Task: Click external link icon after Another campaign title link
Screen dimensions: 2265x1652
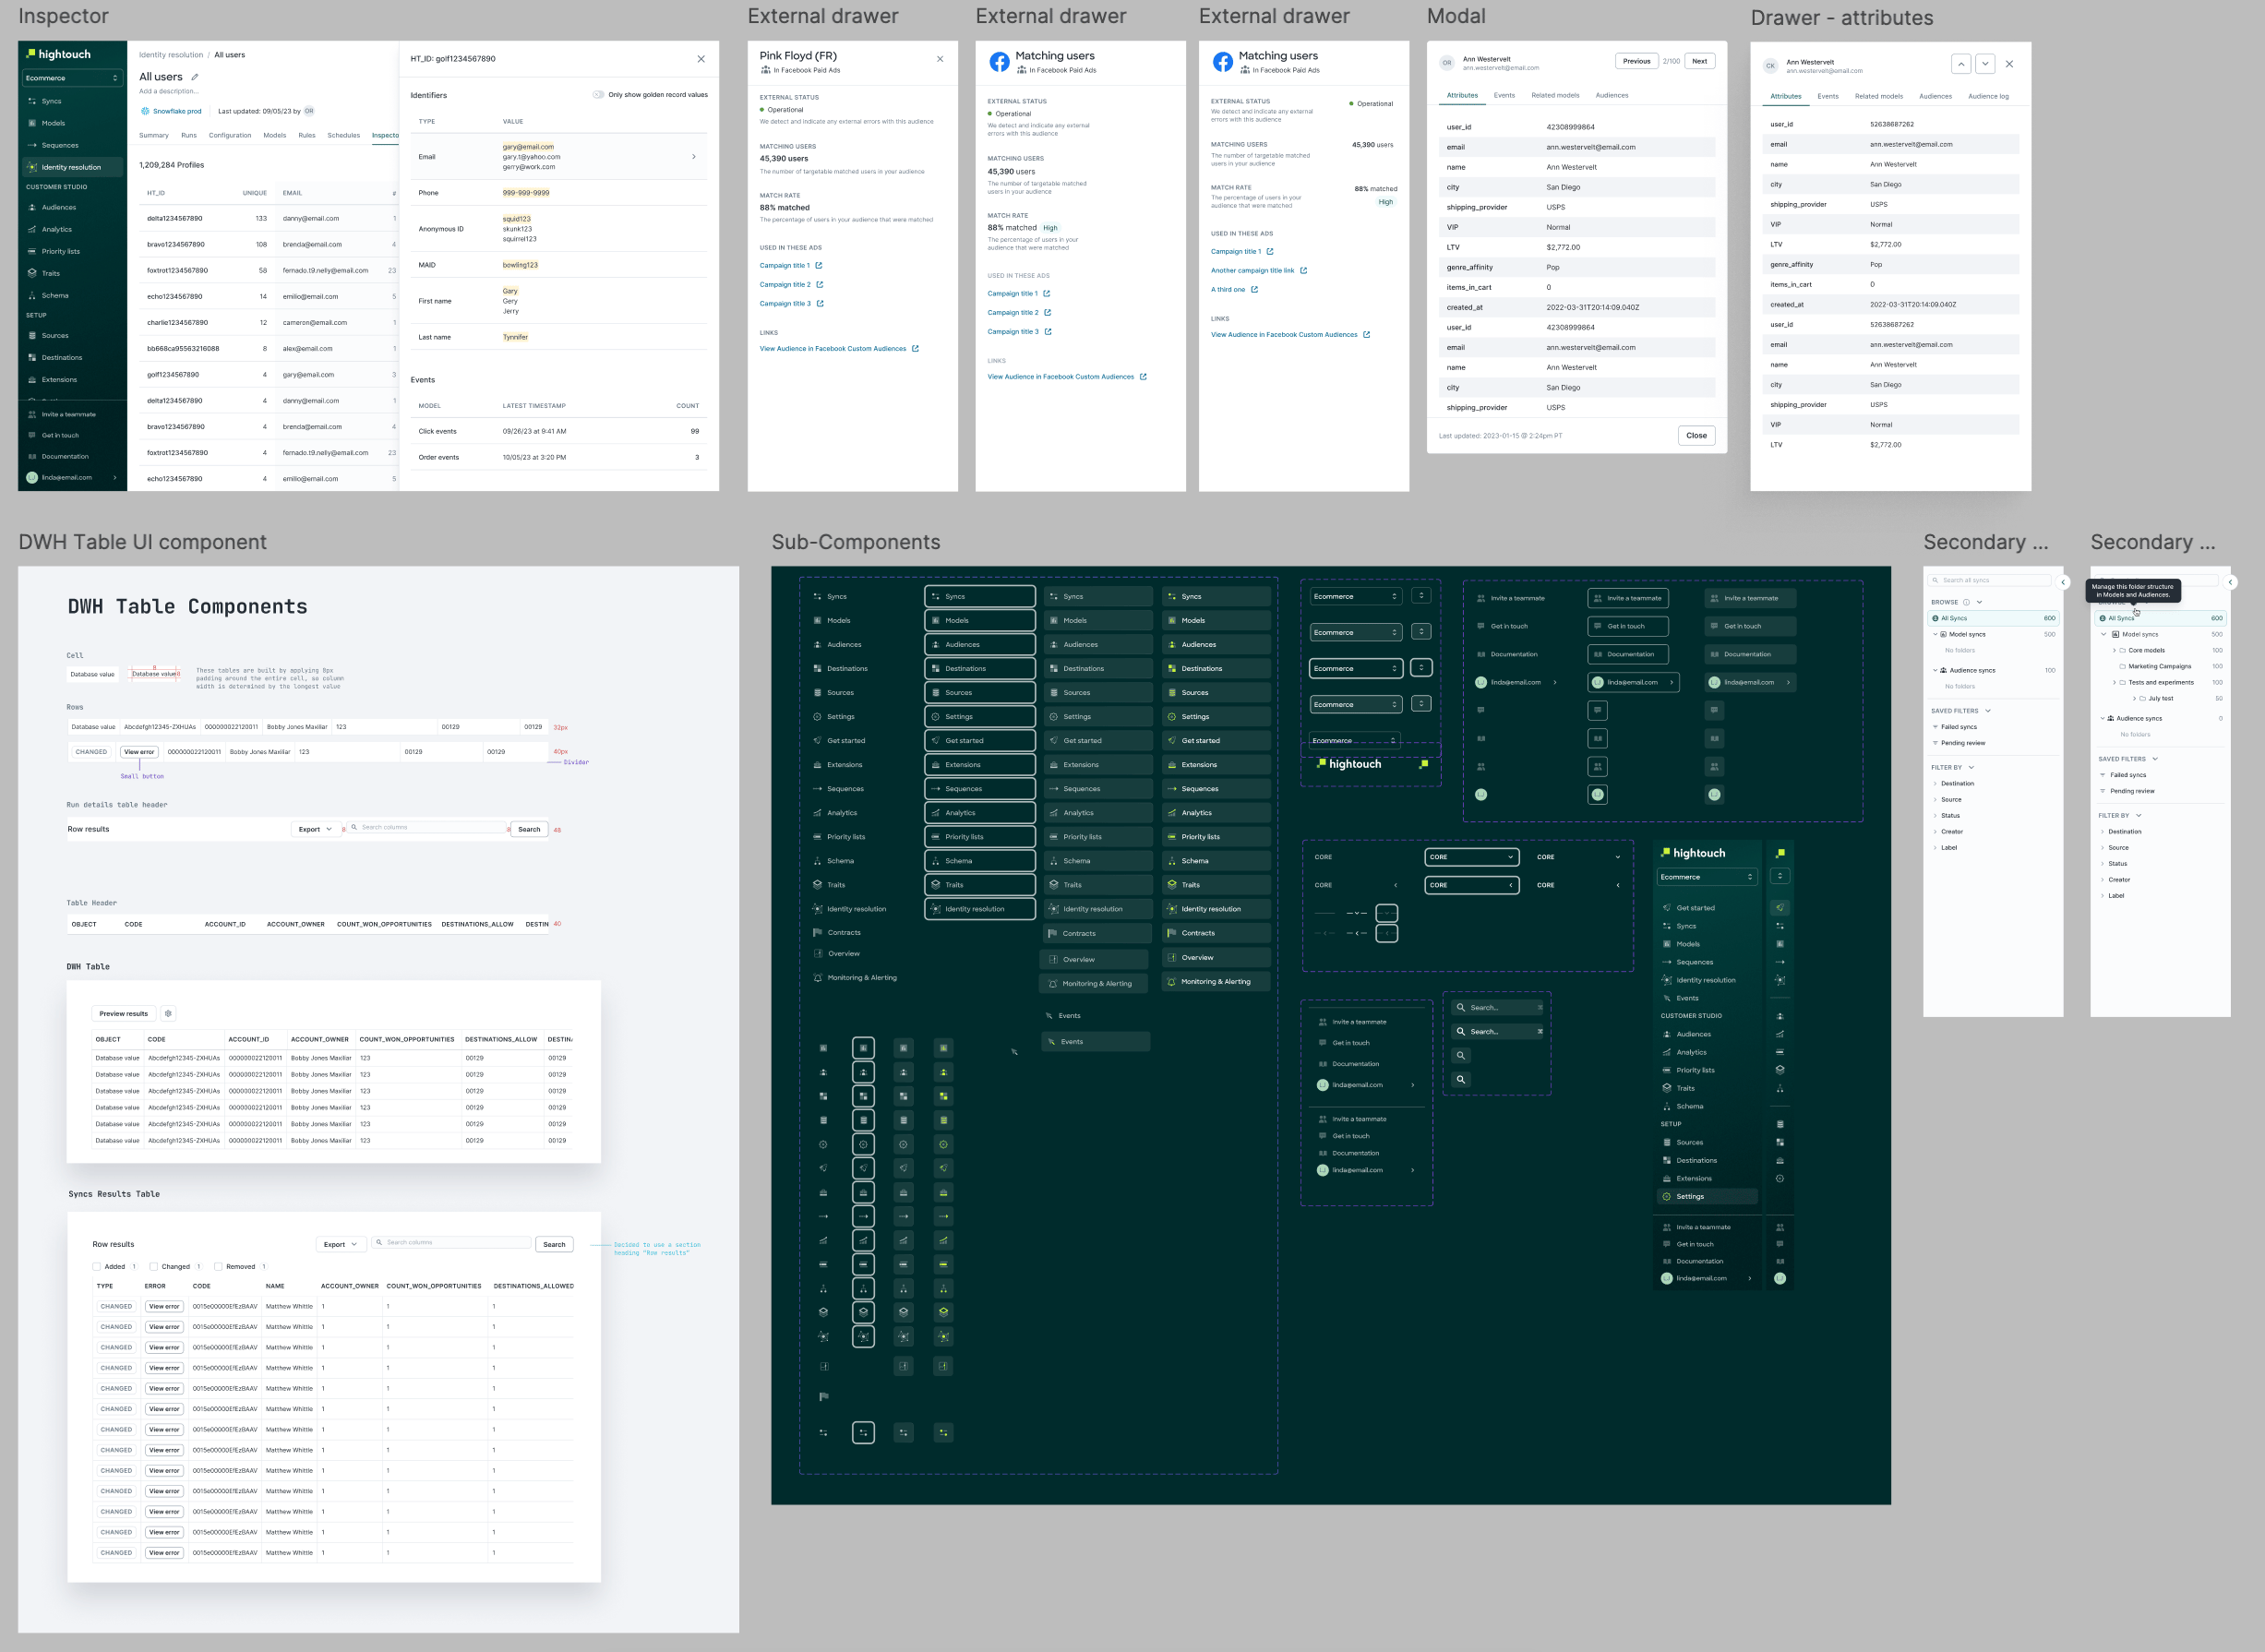Action: (x=1303, y=271)
